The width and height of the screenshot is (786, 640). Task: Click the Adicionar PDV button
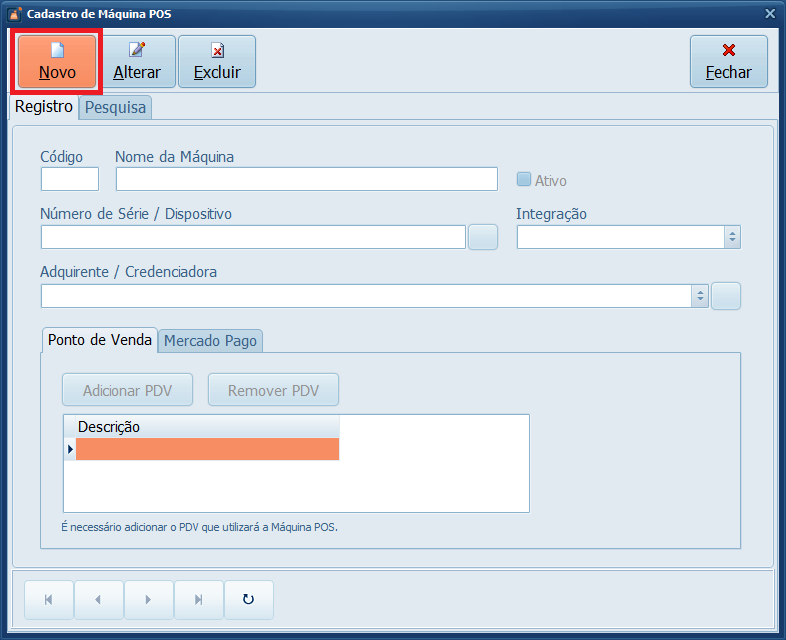127,390
